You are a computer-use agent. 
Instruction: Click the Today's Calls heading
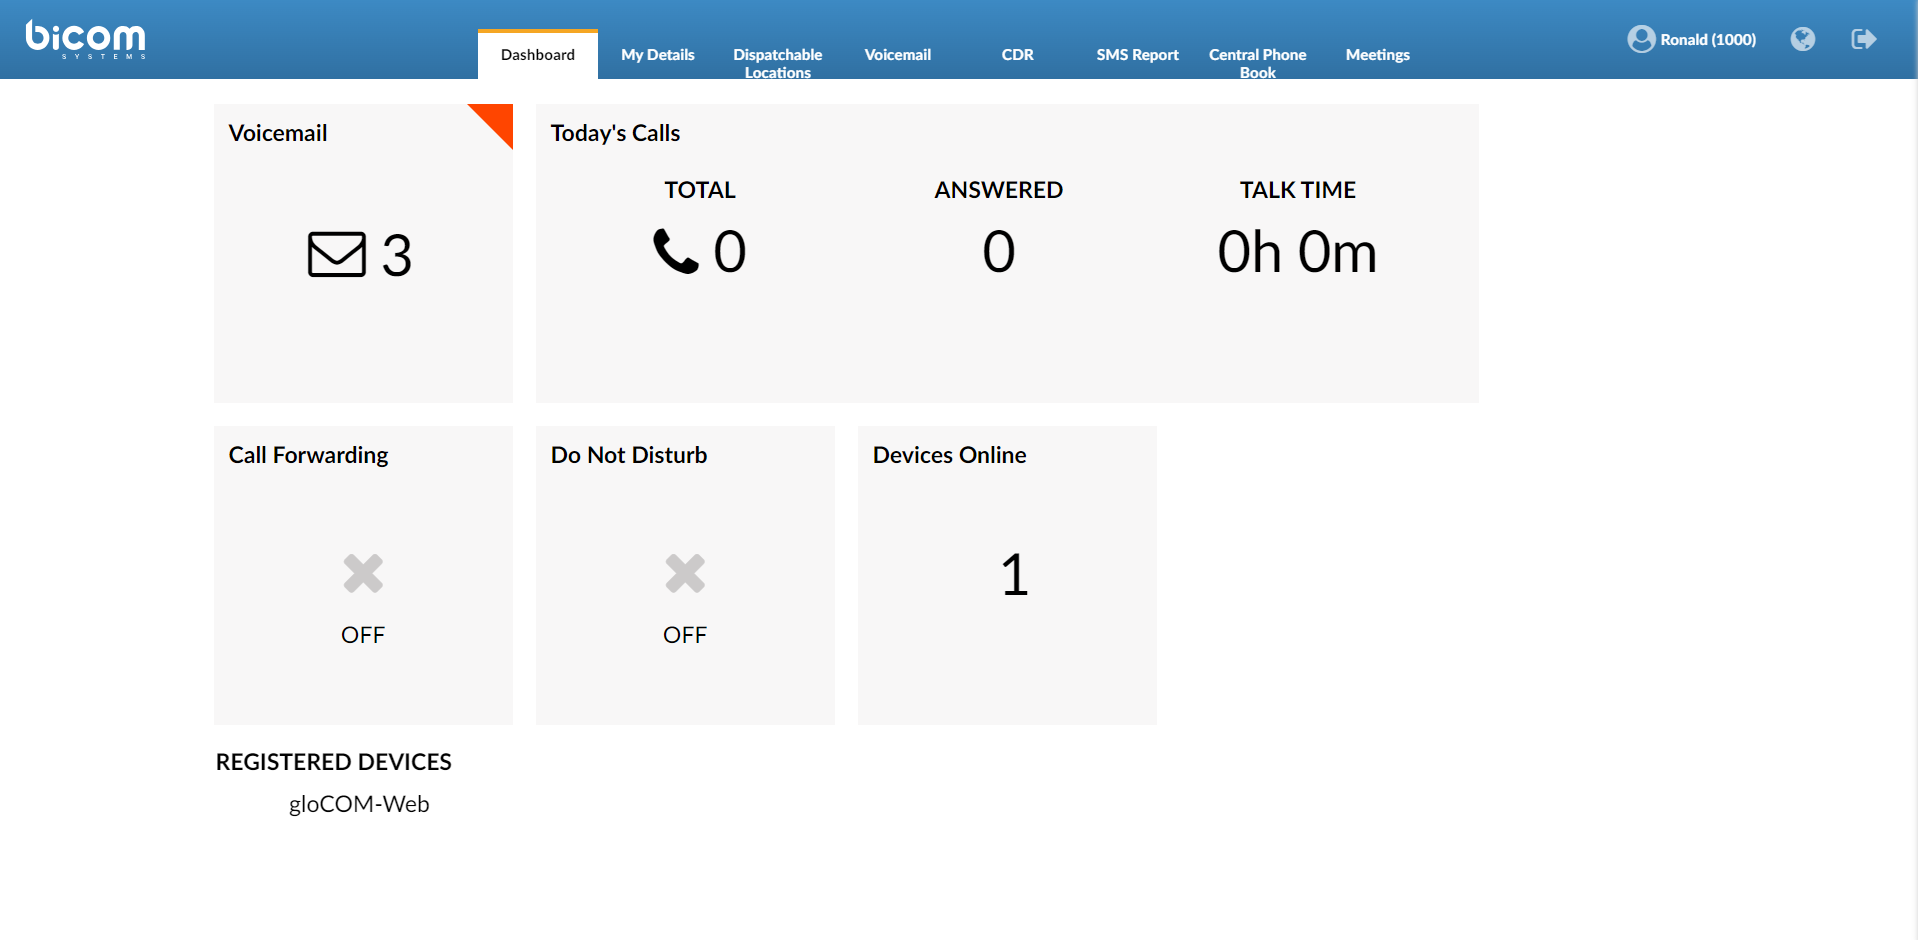click(615, 133)
